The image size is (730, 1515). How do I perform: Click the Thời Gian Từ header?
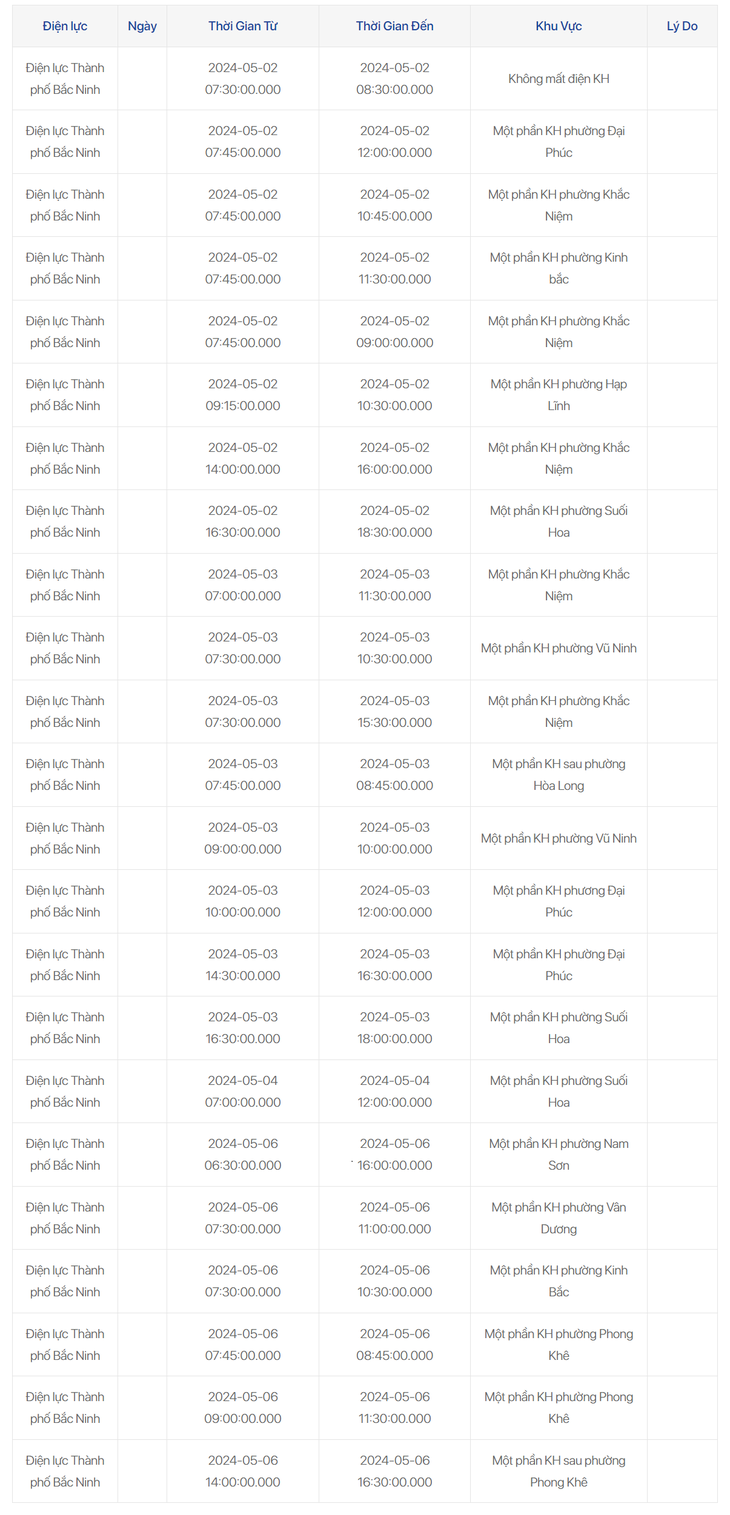point(243,26)
